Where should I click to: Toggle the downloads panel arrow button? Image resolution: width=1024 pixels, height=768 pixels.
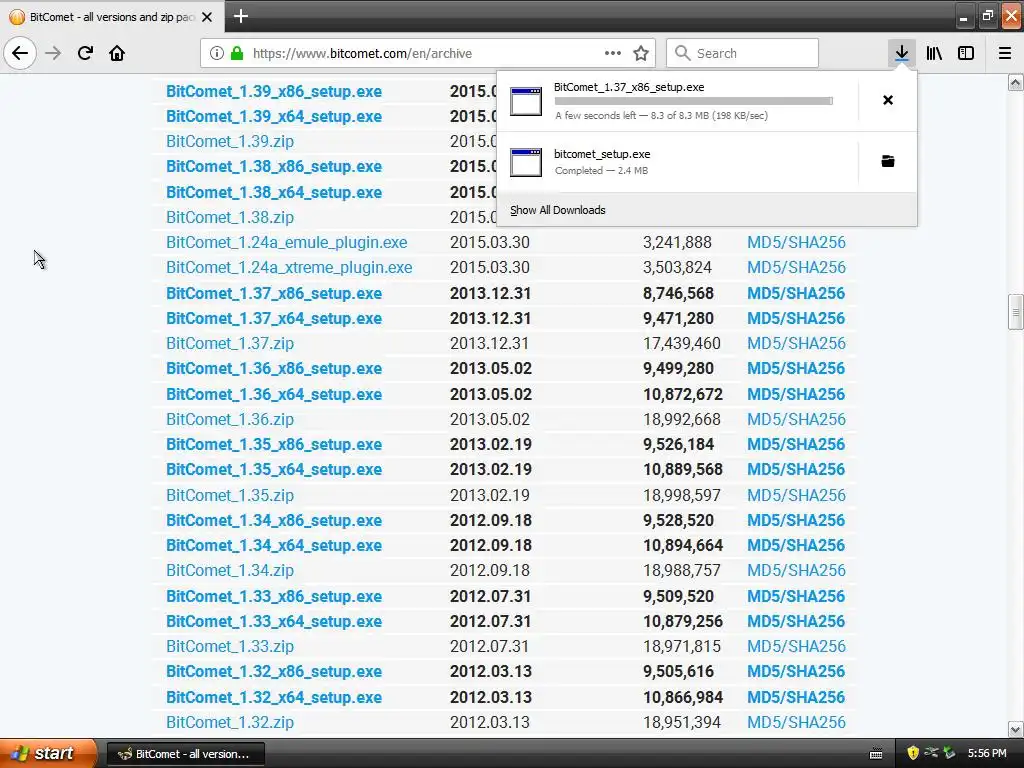(902, 53)
